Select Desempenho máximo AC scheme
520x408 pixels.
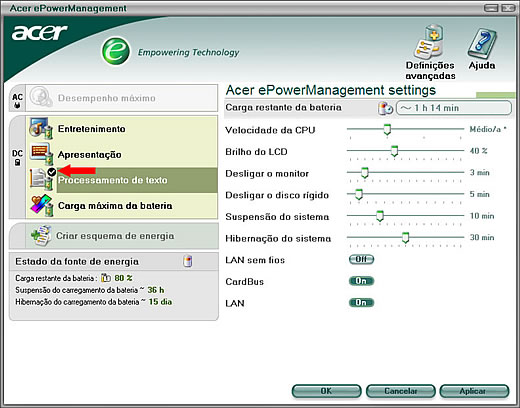coord(122,98)
